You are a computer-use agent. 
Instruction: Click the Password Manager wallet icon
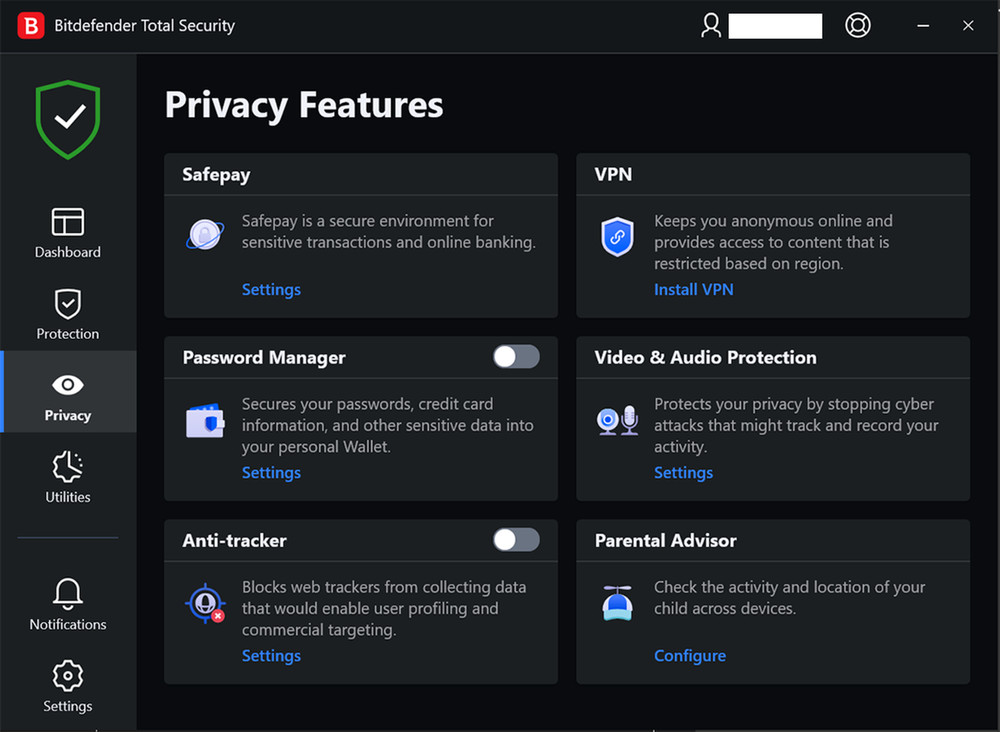pyautogui.click(x=205, y=421)
